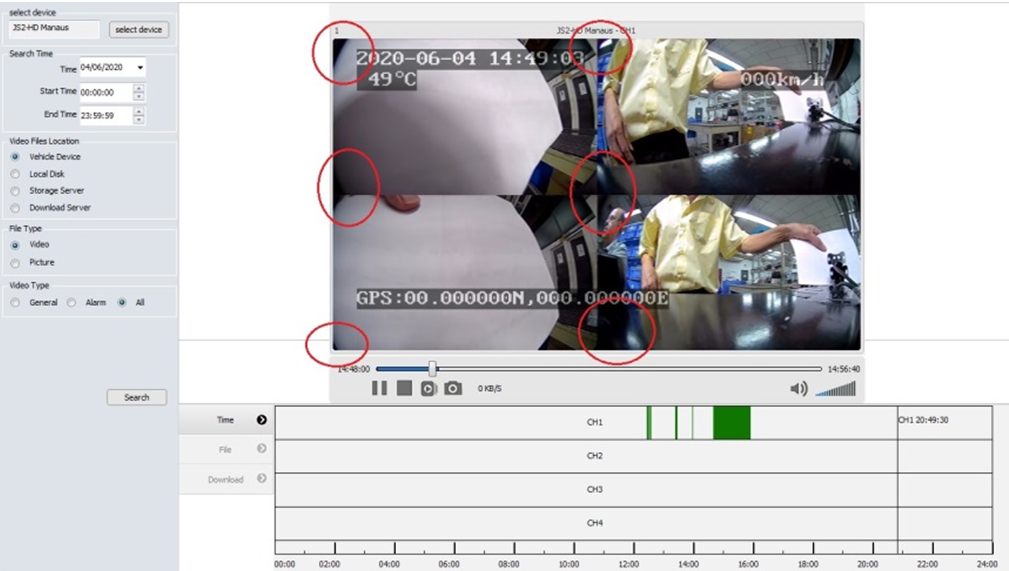This screenshot has width=1009, height=571.
Task: Select Download Server location
Action: (x=15, y=208)
